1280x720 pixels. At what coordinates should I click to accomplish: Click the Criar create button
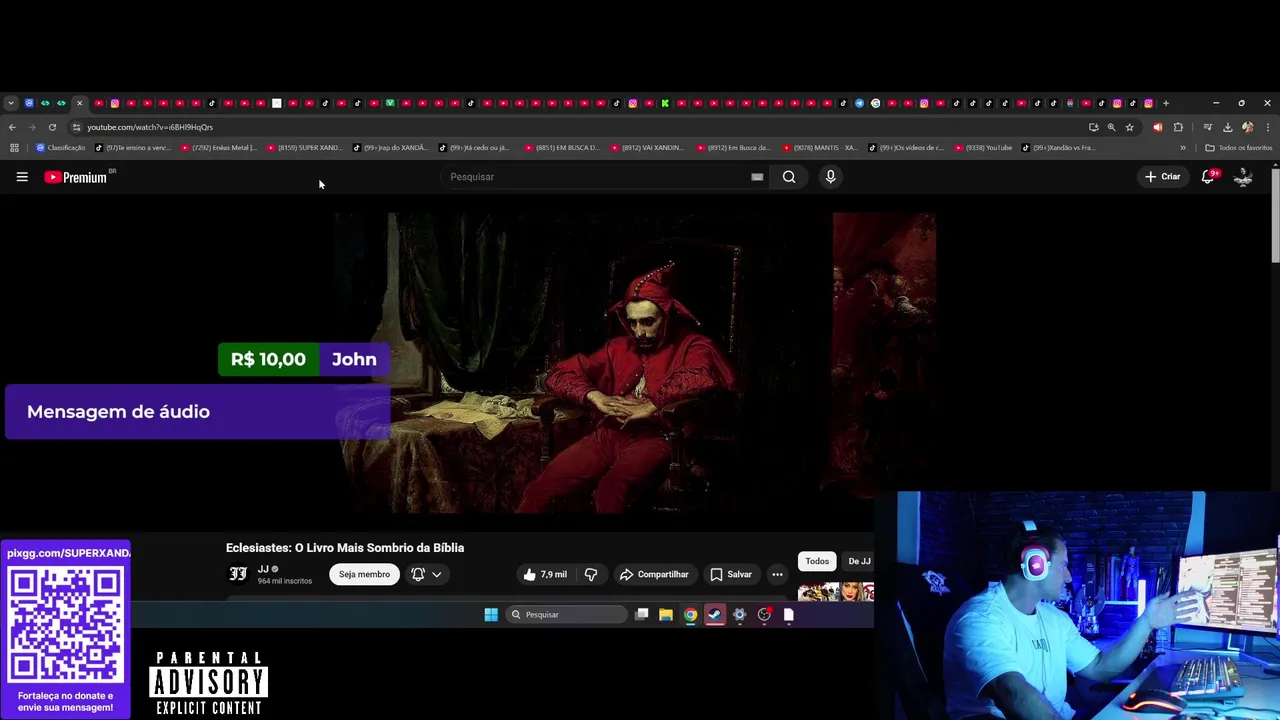coord(1163,177)
